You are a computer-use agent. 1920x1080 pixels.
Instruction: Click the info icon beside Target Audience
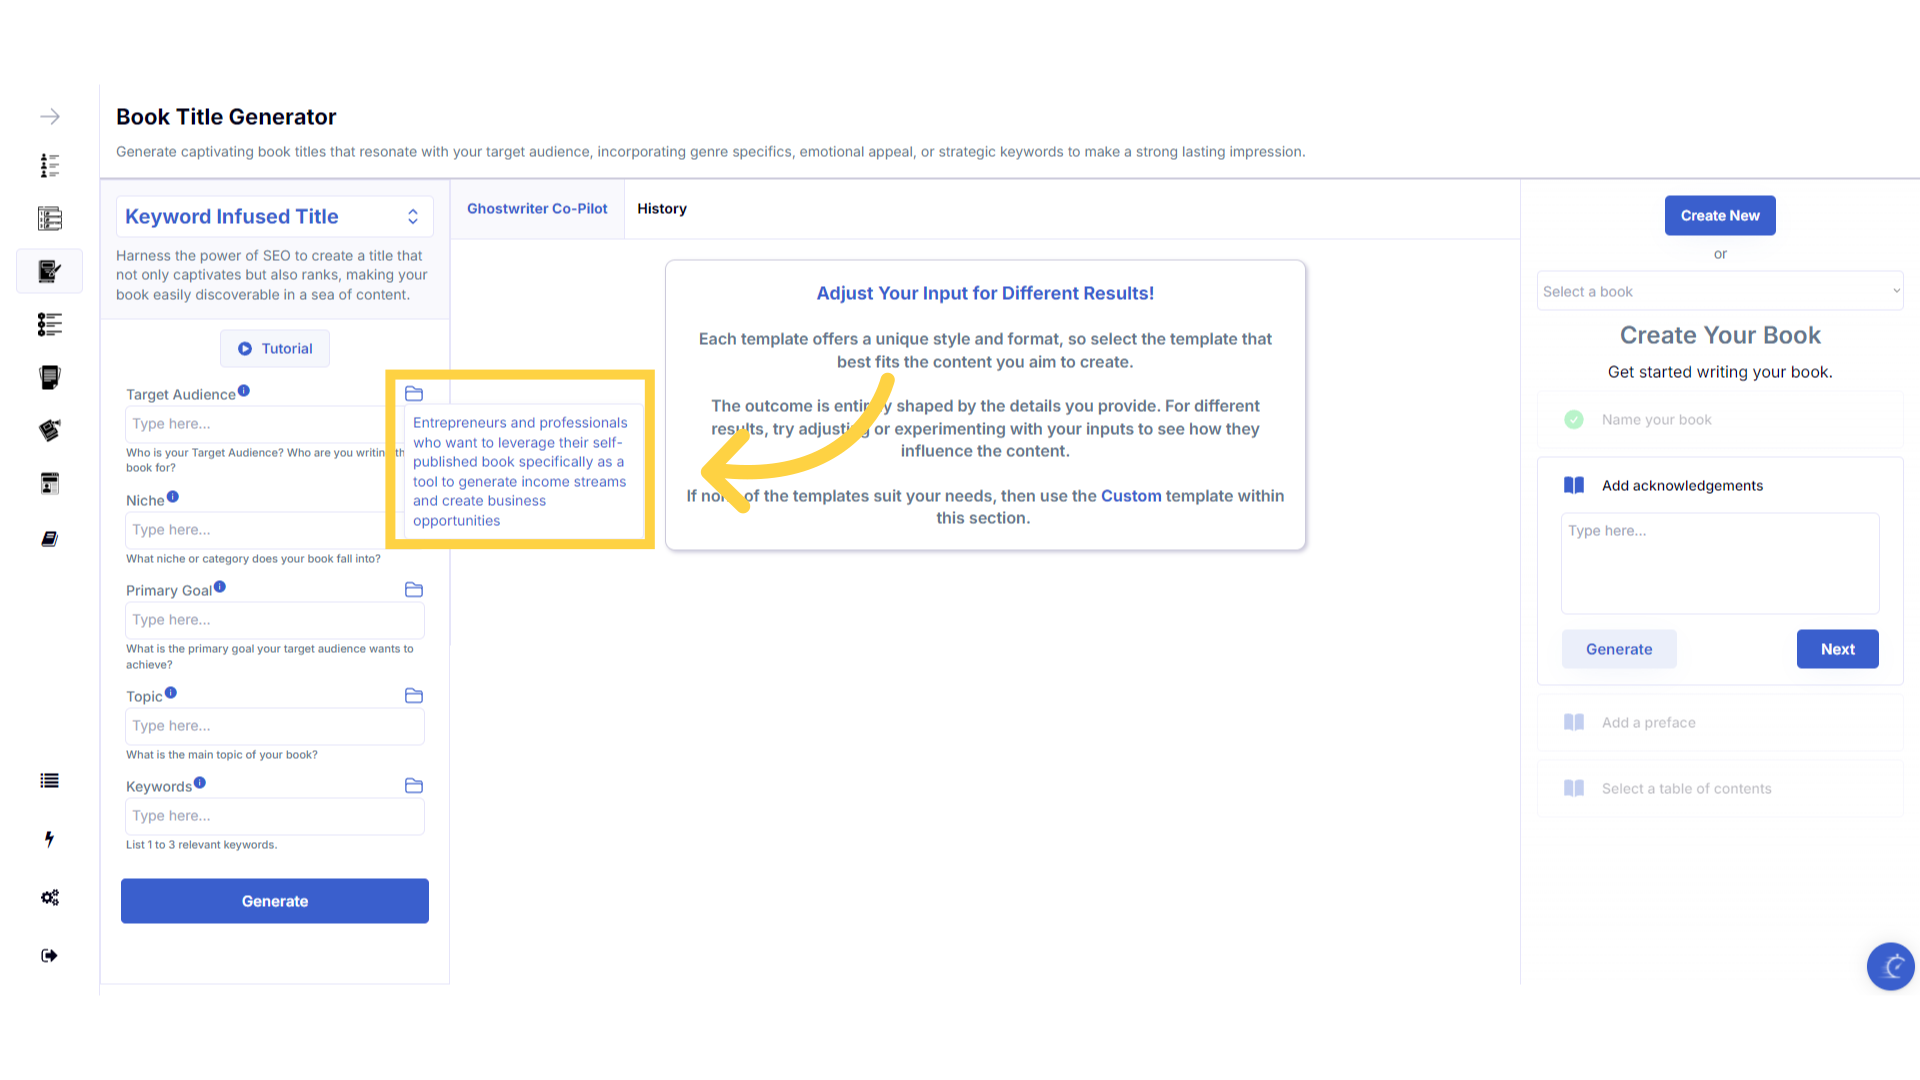(244, 391)
